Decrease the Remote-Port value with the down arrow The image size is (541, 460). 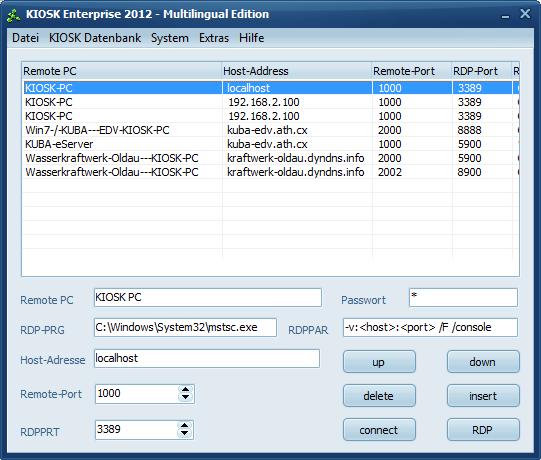186,397
